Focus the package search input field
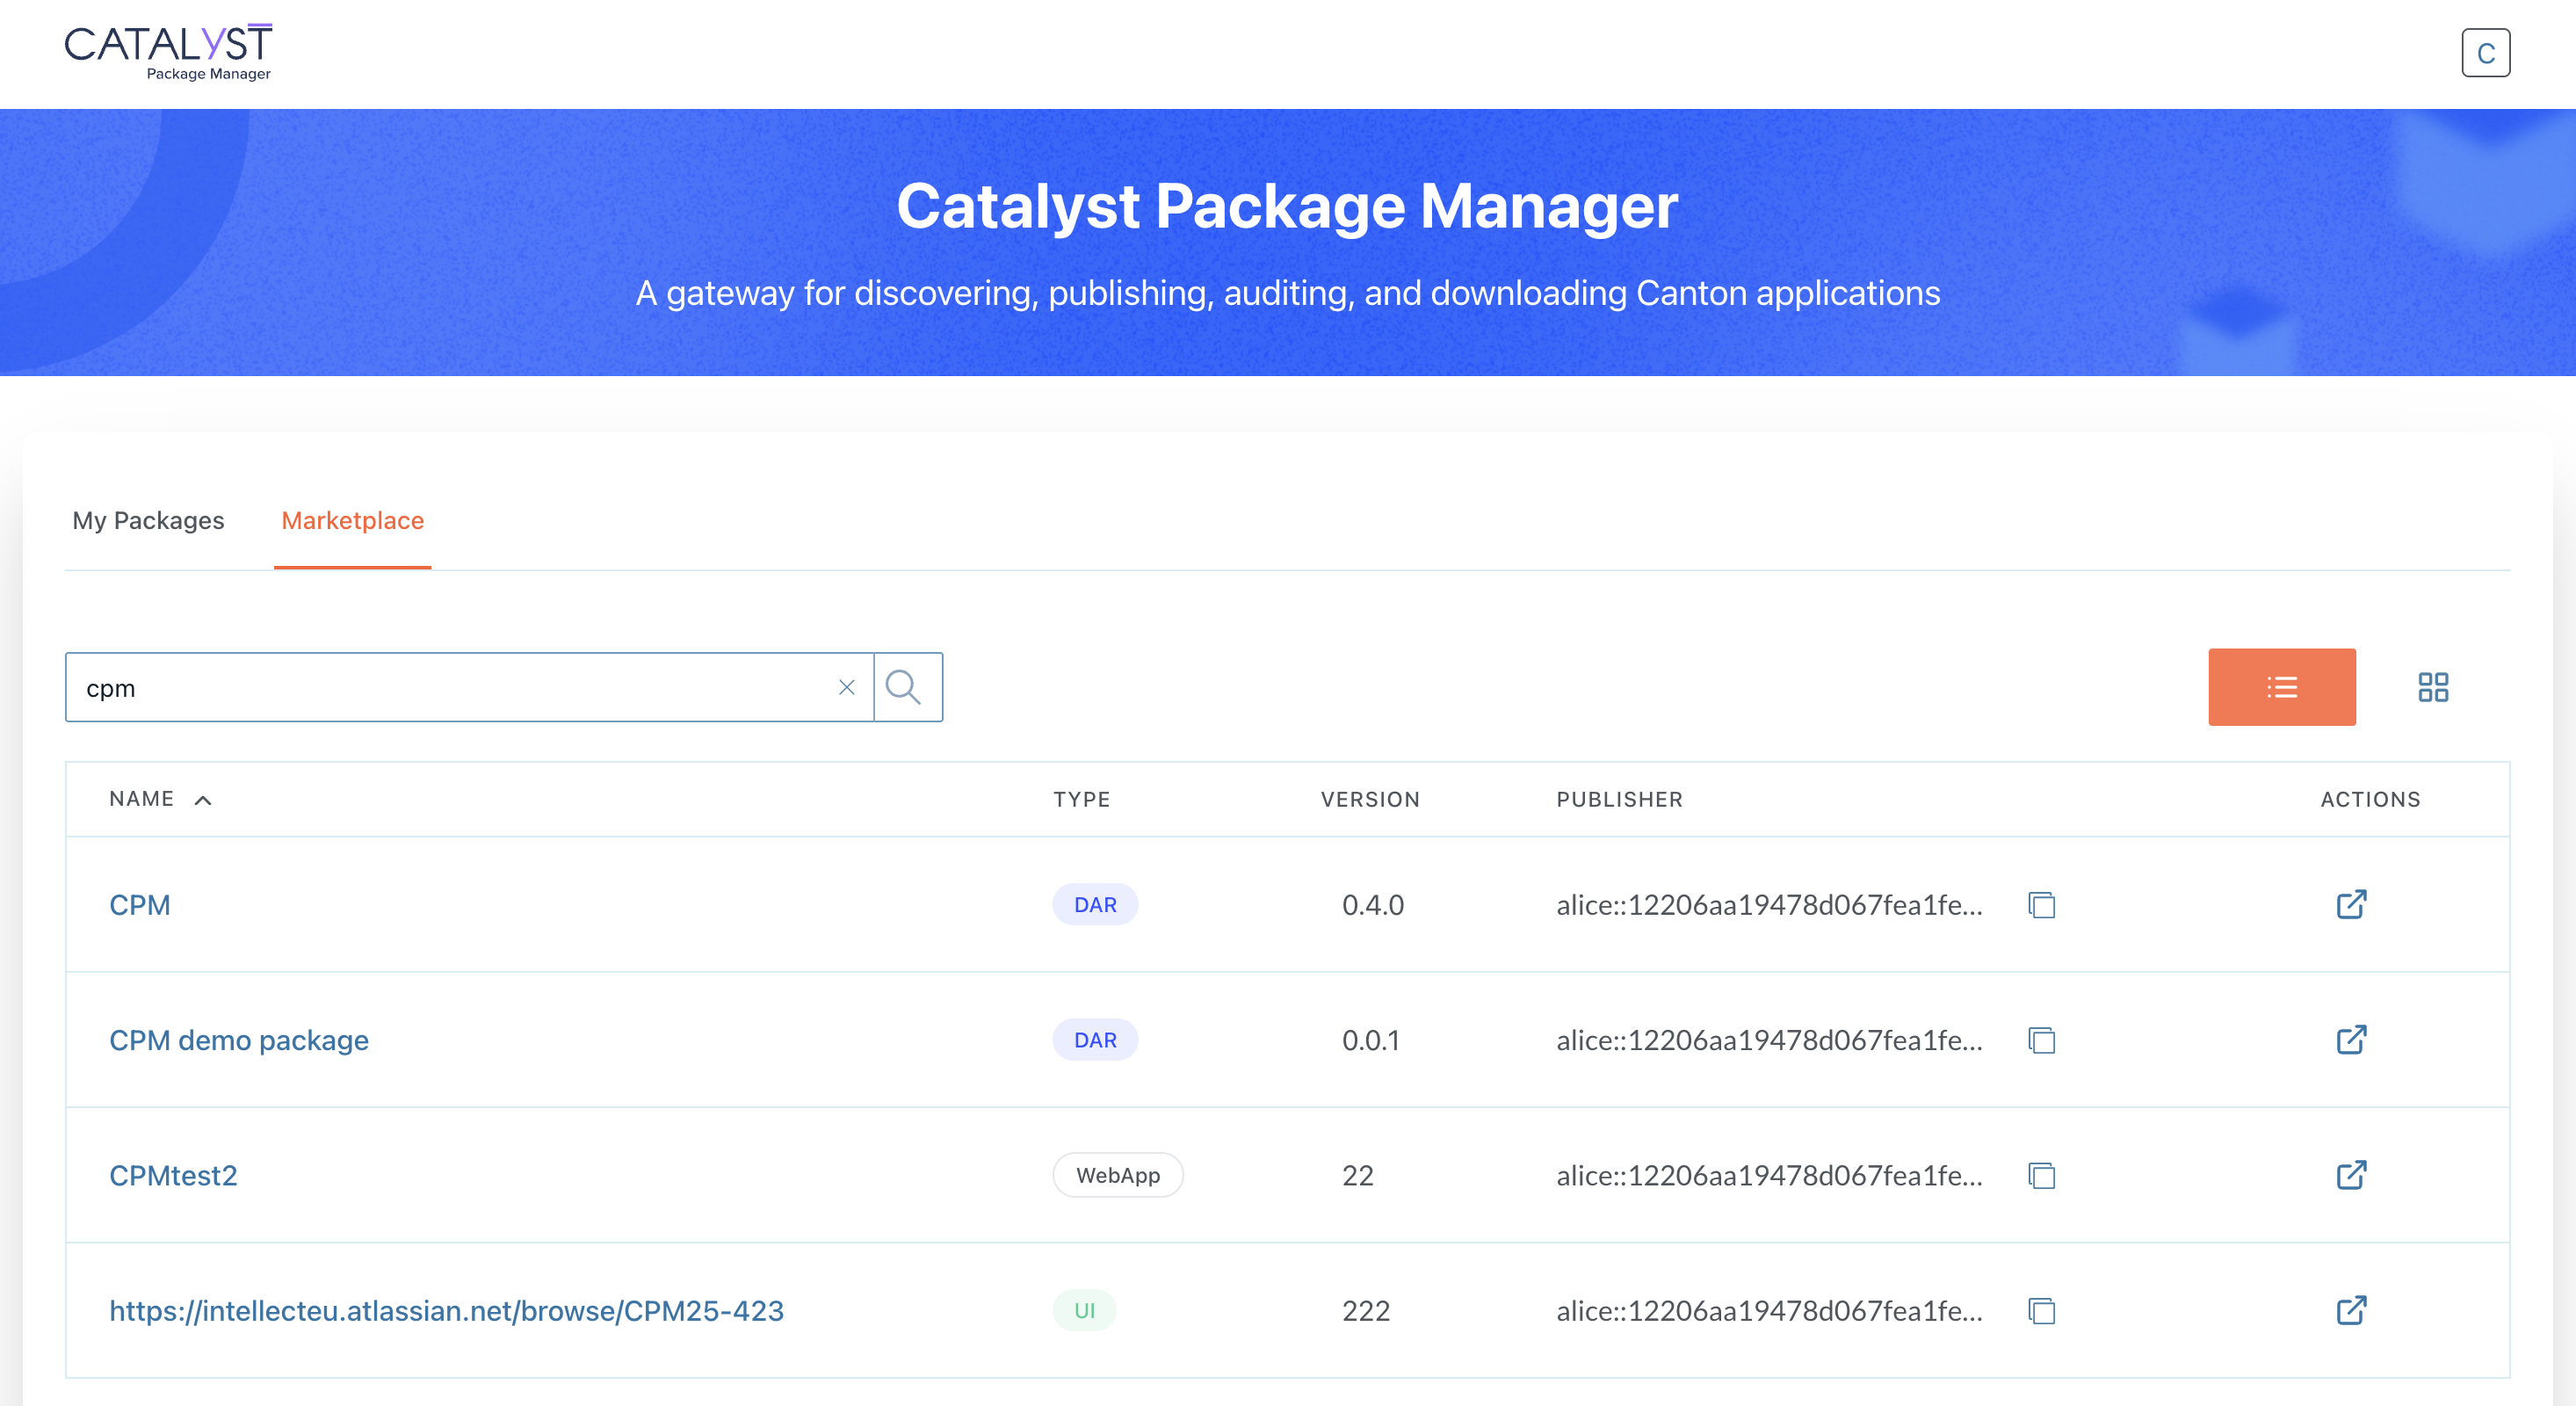 tap(450, 687)
